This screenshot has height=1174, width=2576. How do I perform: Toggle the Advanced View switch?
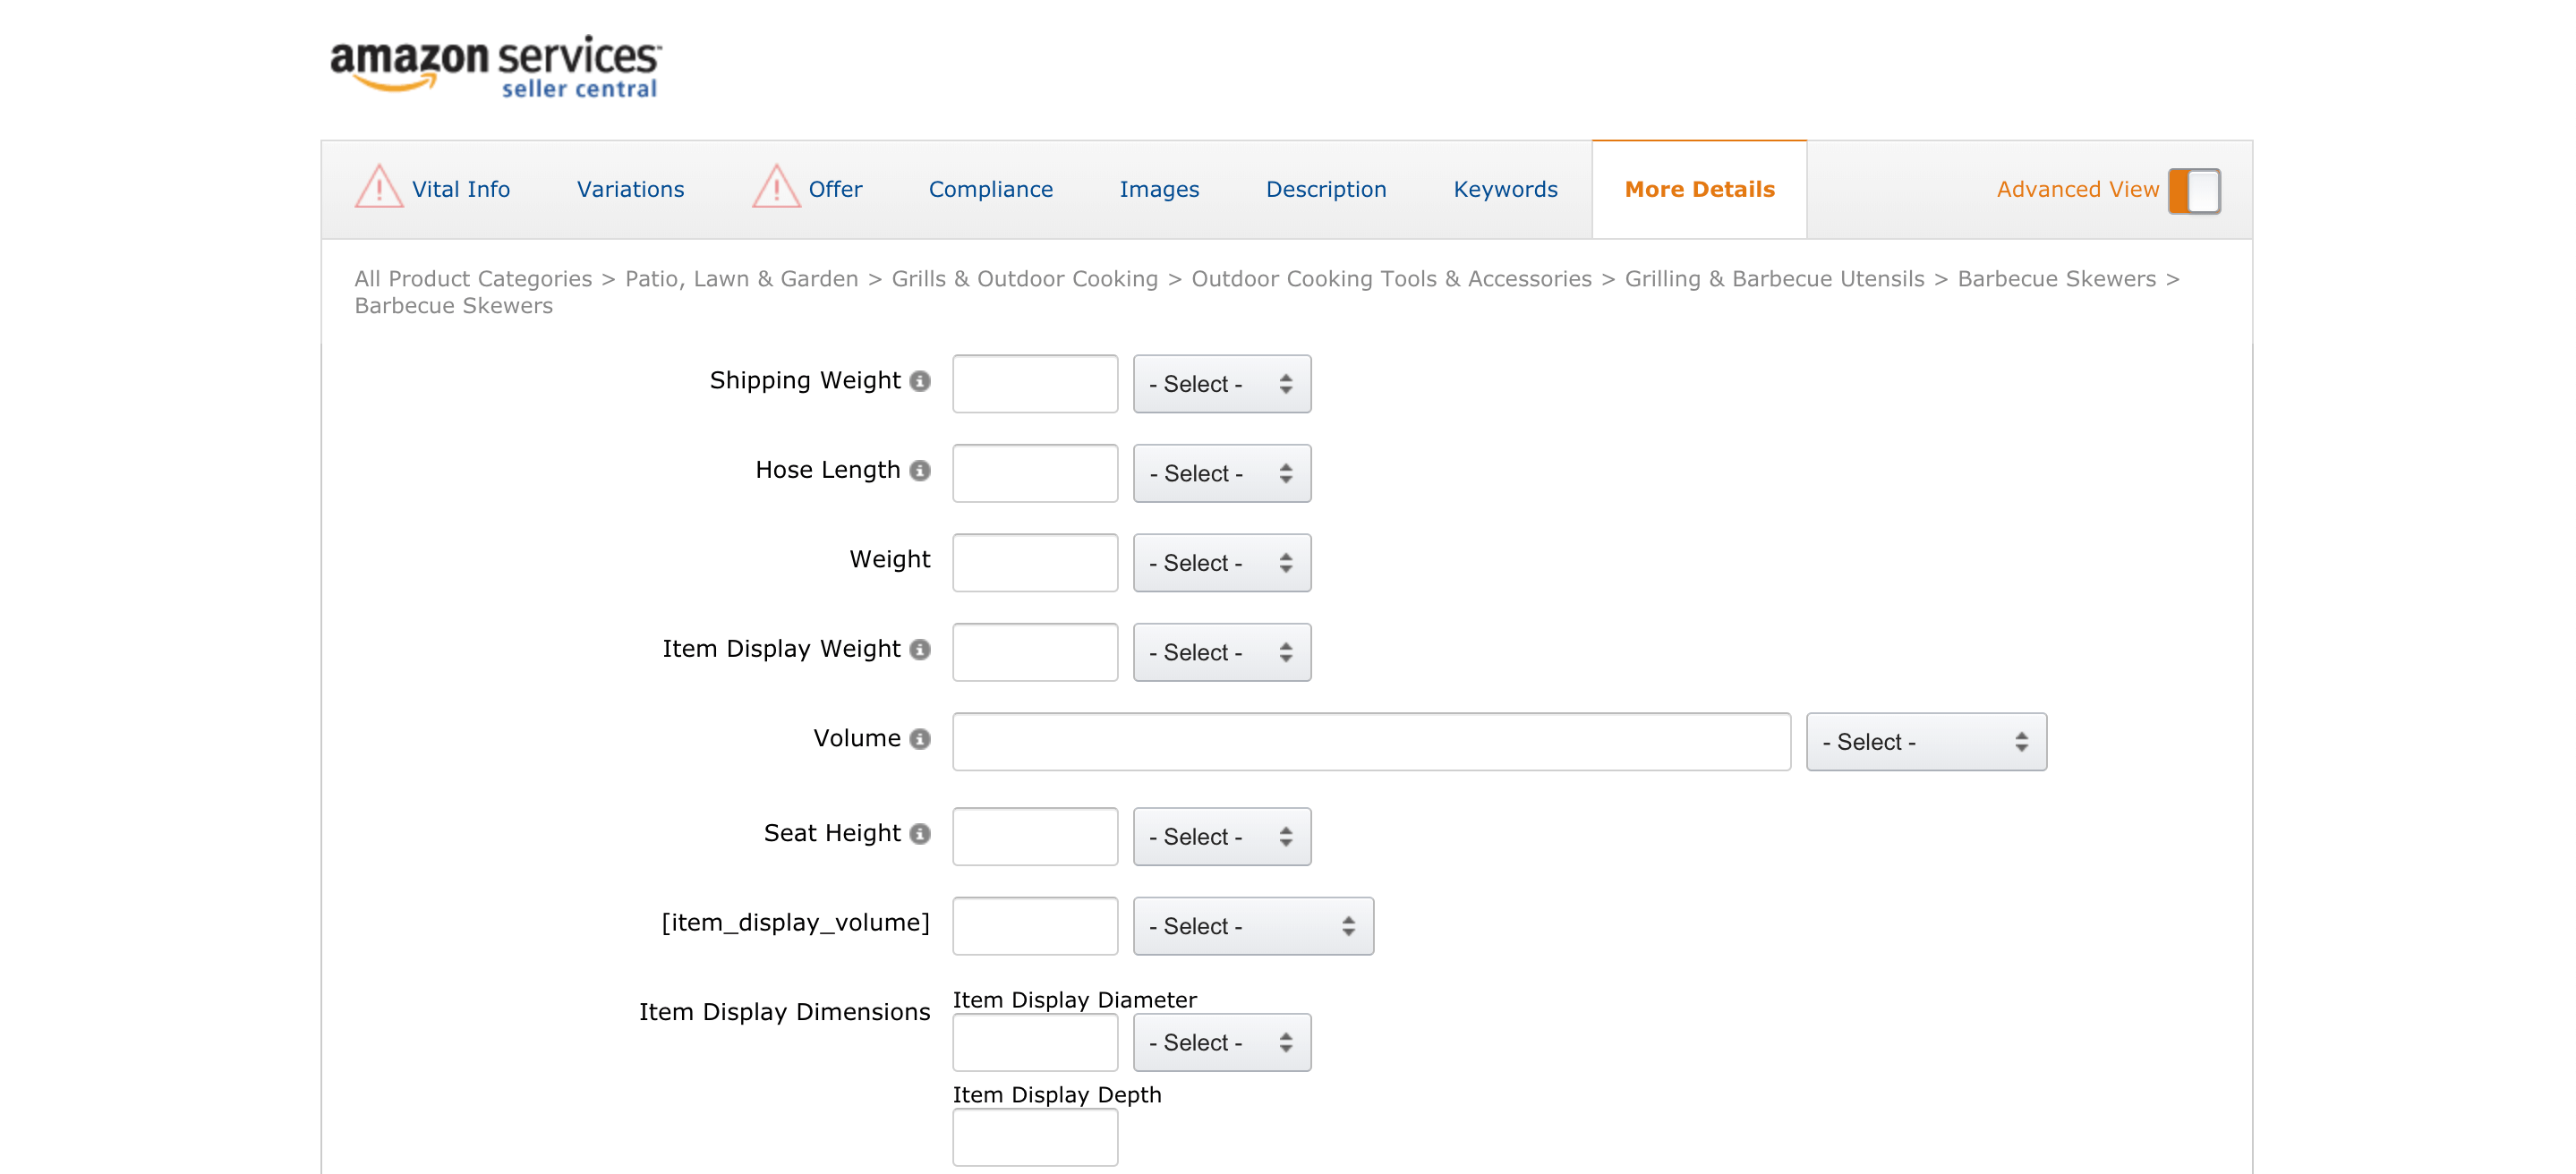pos(2194,190)
